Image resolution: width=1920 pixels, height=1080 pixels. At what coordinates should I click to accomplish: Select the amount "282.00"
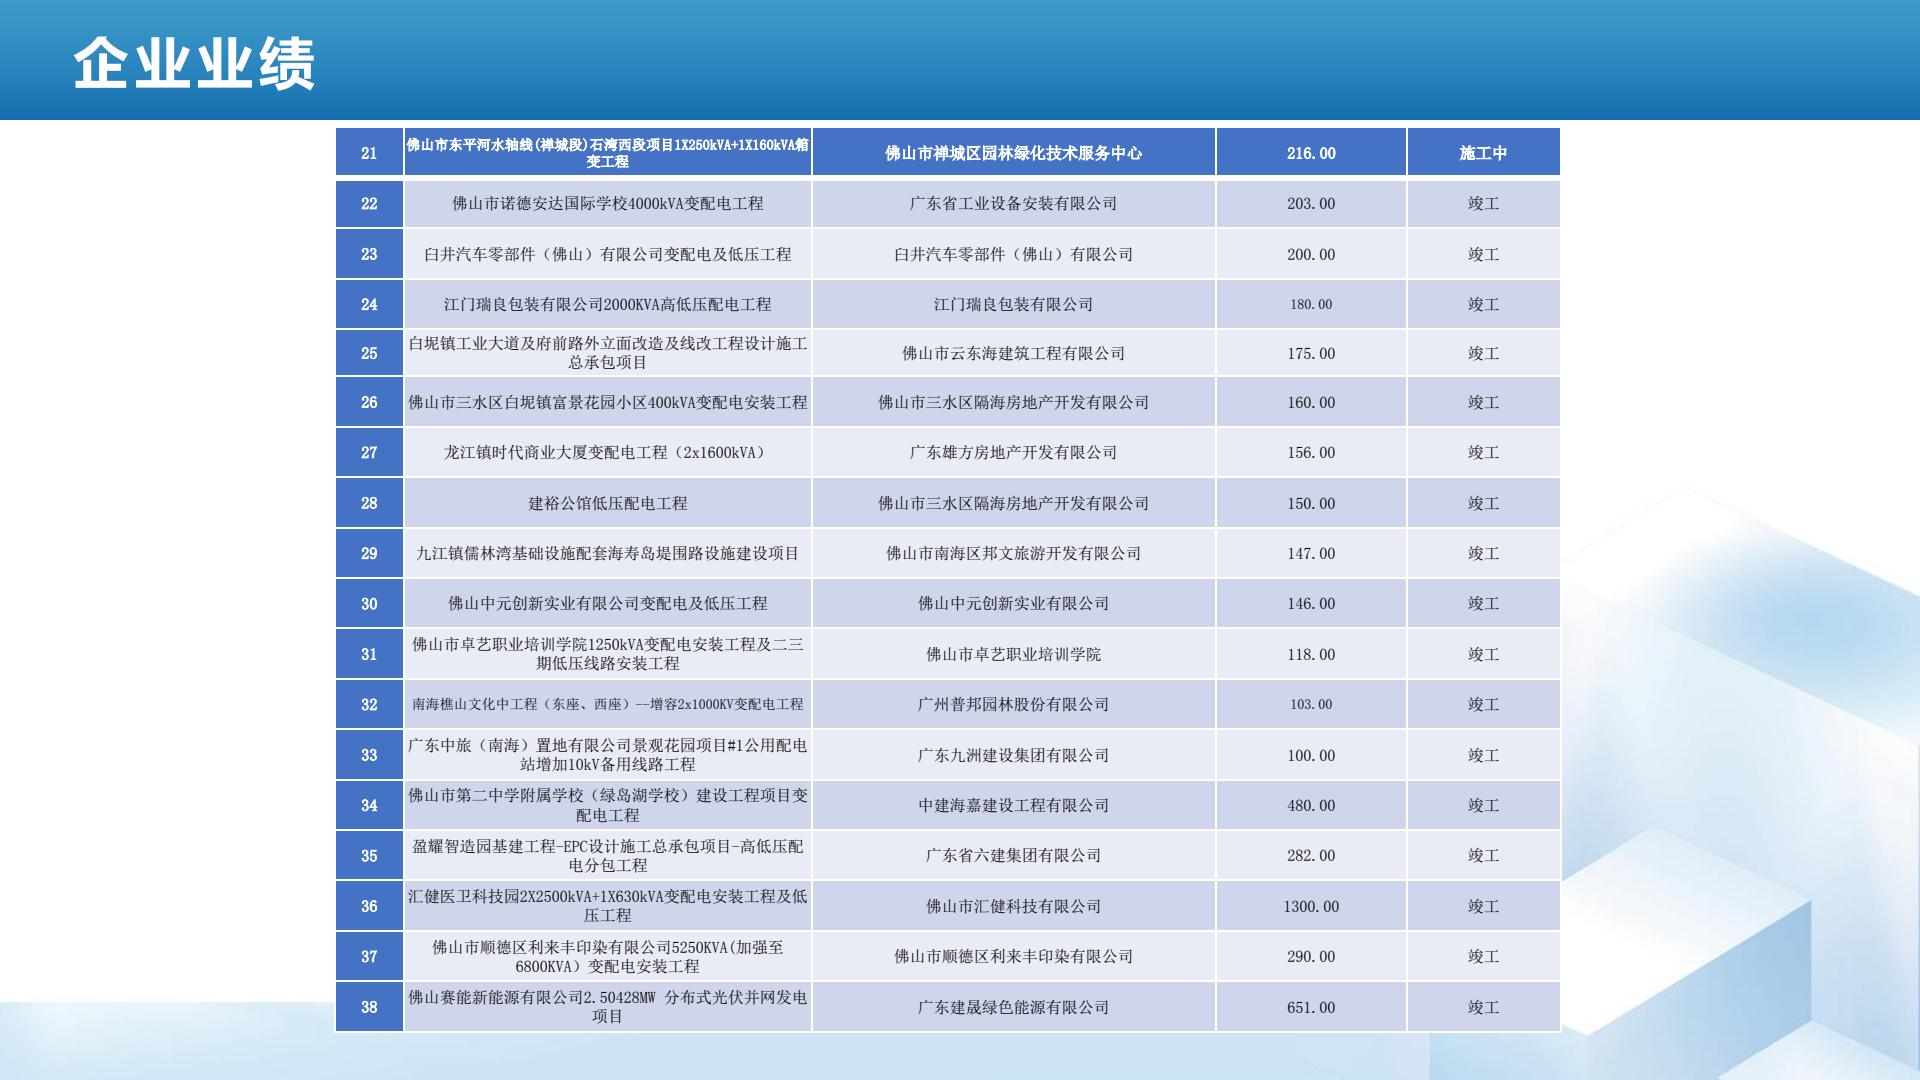[x=1311, y=856]
